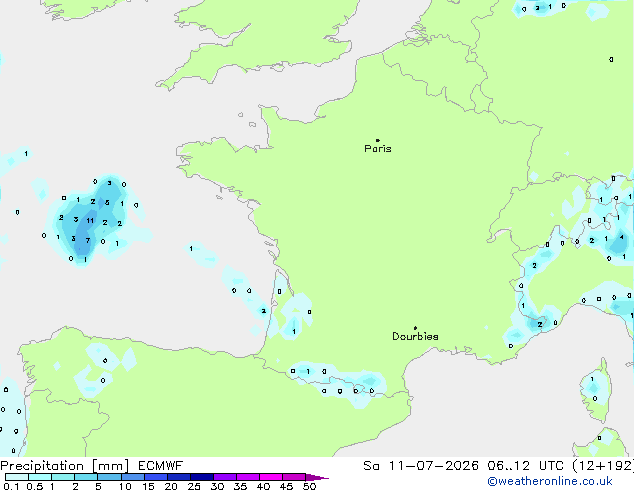Click the 11 mm precipitation value in Atlantic
The width and height of the screenshot is (634, 490).
pos(90,221)
